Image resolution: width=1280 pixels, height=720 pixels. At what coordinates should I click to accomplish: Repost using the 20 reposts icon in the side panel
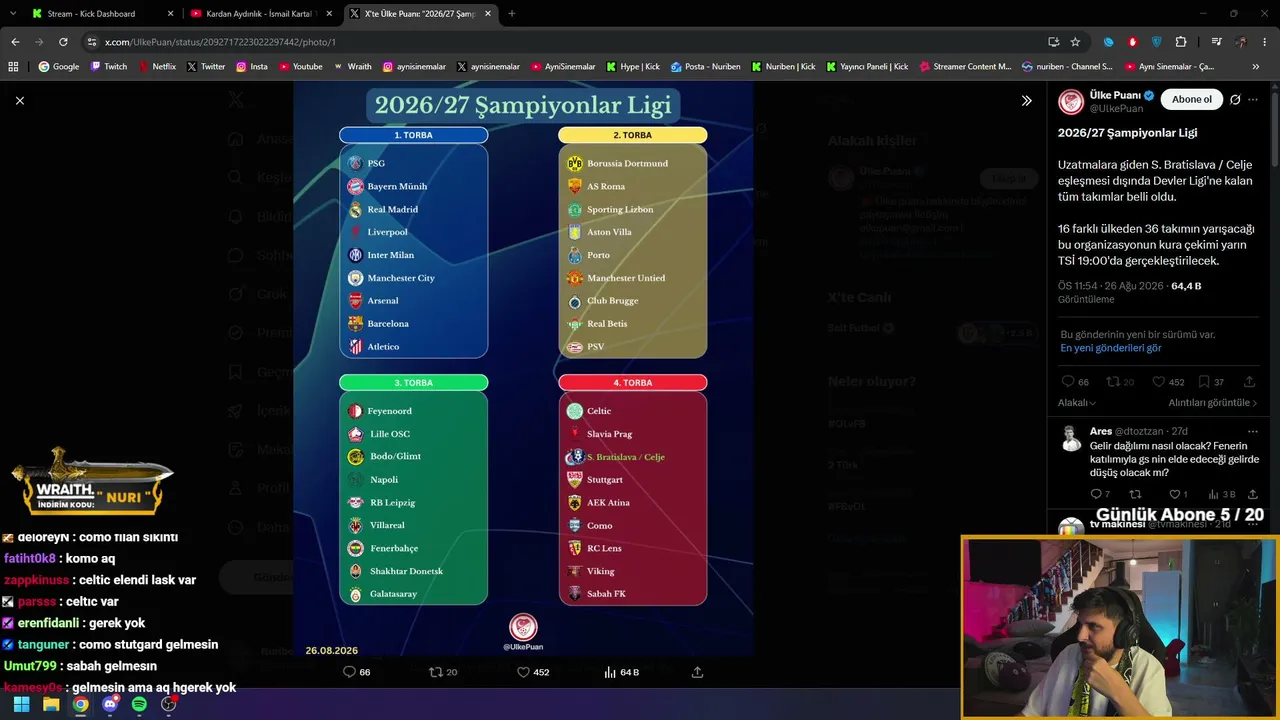tap(1113, 382)
